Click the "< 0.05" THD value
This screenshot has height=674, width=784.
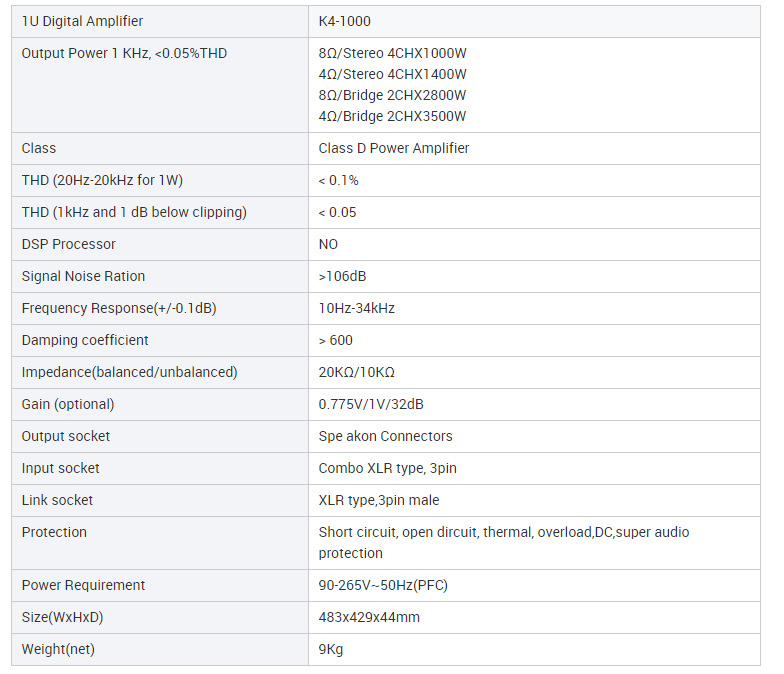(x=338, y=212)
